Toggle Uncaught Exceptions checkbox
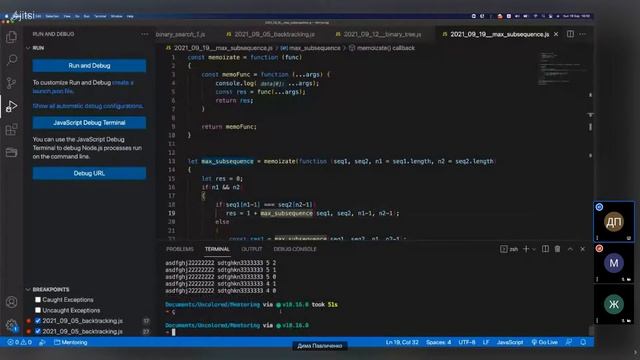640x360 pixels. click(x=38, y=310)
